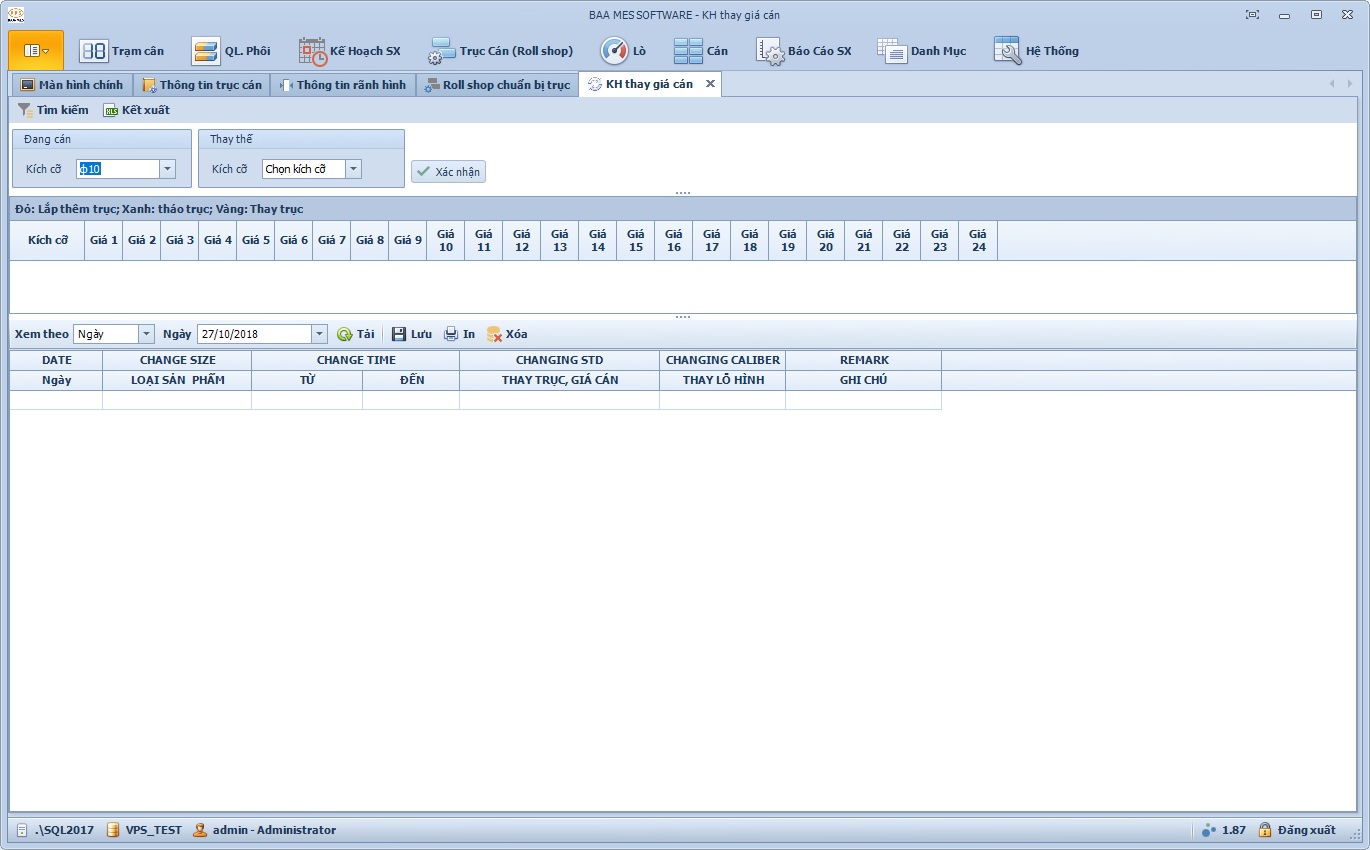The image size is (1370, 850).
Task: Close the KH thay giá cán tab
Action: tap(710, 84)
